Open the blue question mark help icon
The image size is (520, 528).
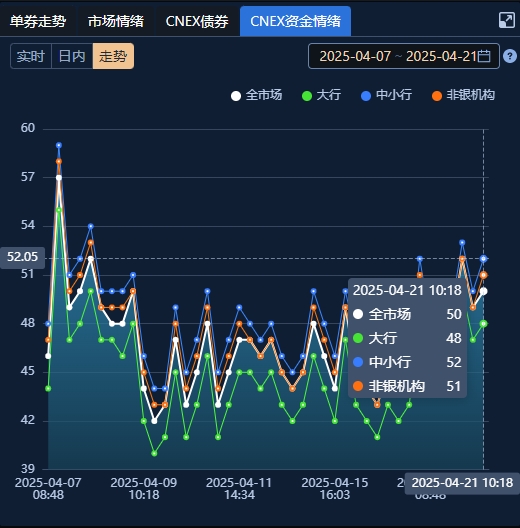pyautogui.click(x=510, y=56)
